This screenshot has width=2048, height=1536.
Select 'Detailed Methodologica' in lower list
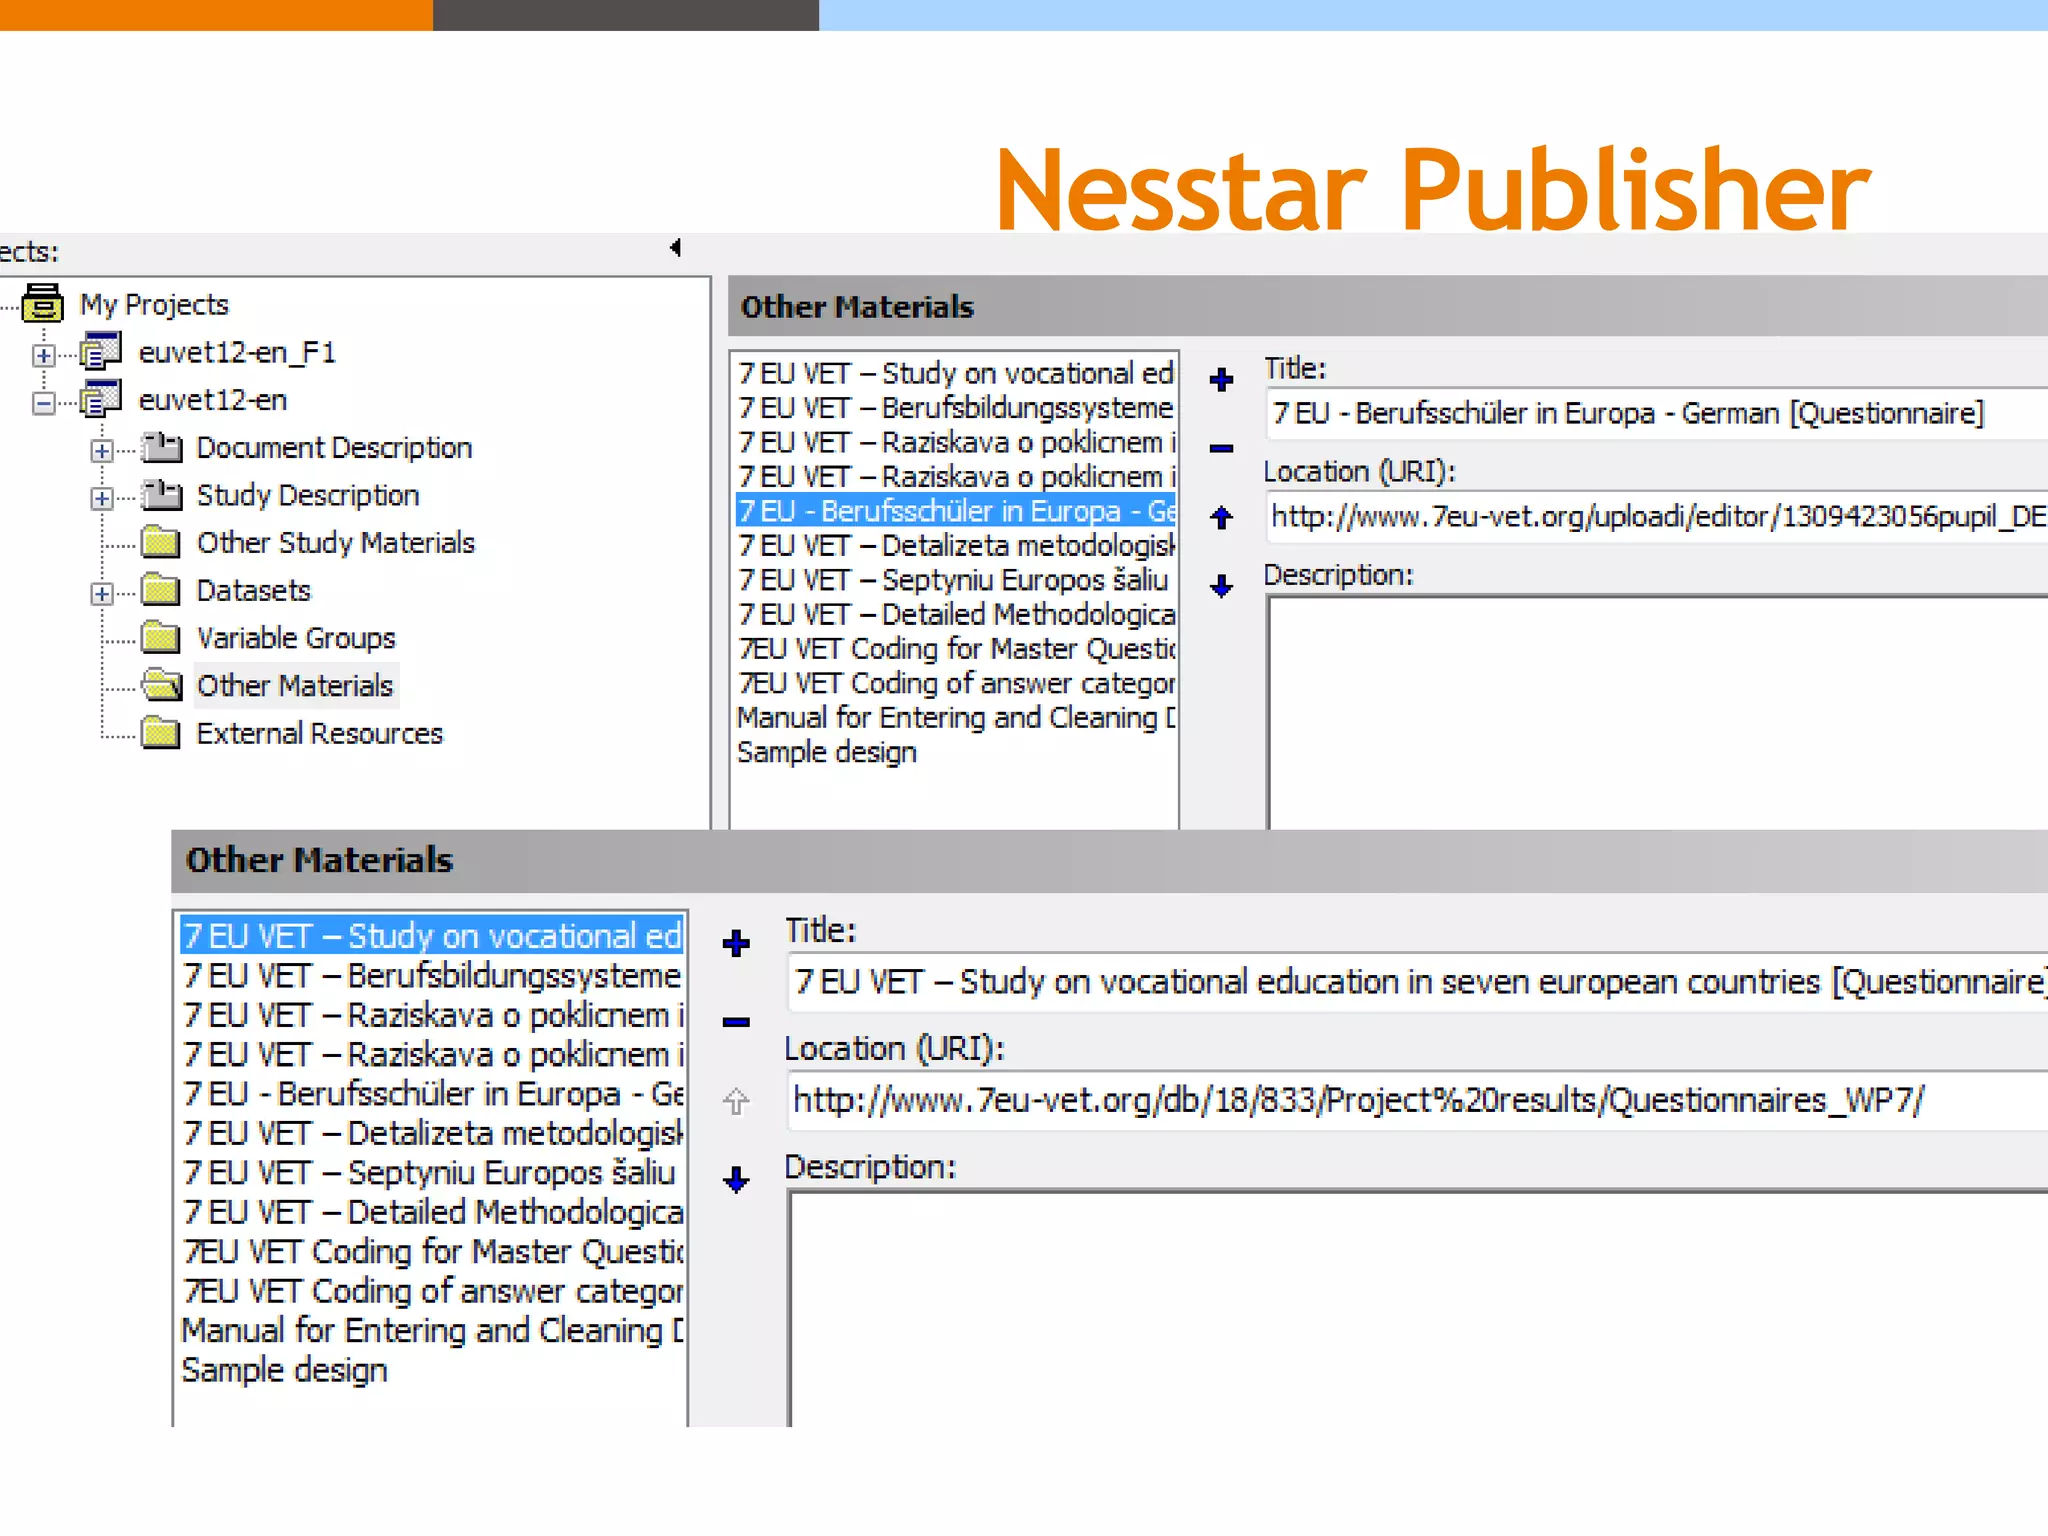tap(432, 1212)
